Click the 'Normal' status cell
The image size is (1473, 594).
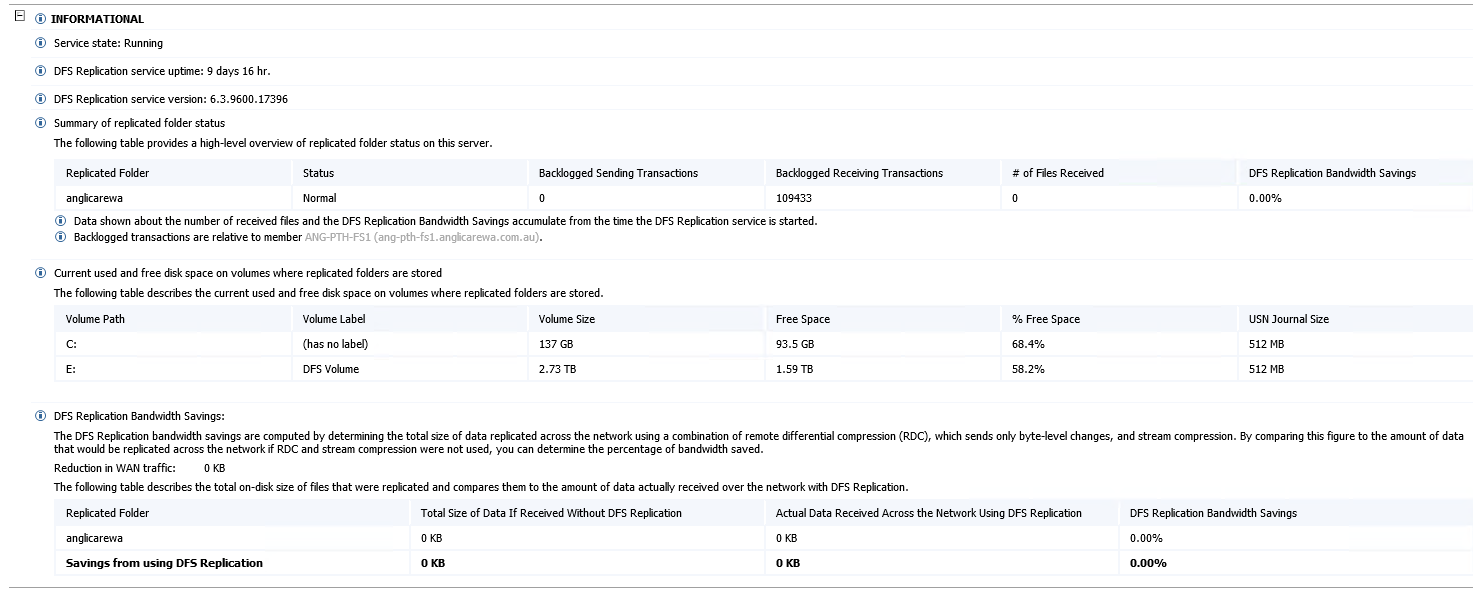click(x=320, y=198)
